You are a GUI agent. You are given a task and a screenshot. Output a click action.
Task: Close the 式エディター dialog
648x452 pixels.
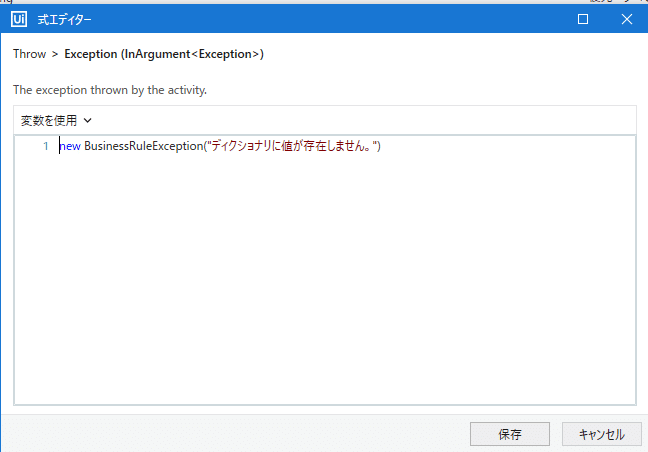(x=627, y=19)
